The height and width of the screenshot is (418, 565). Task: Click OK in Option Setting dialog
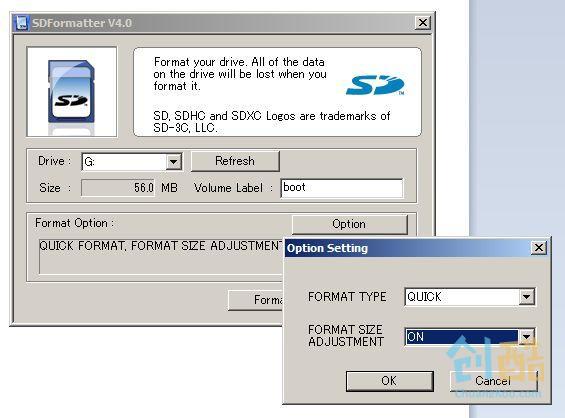coord(389,381)
